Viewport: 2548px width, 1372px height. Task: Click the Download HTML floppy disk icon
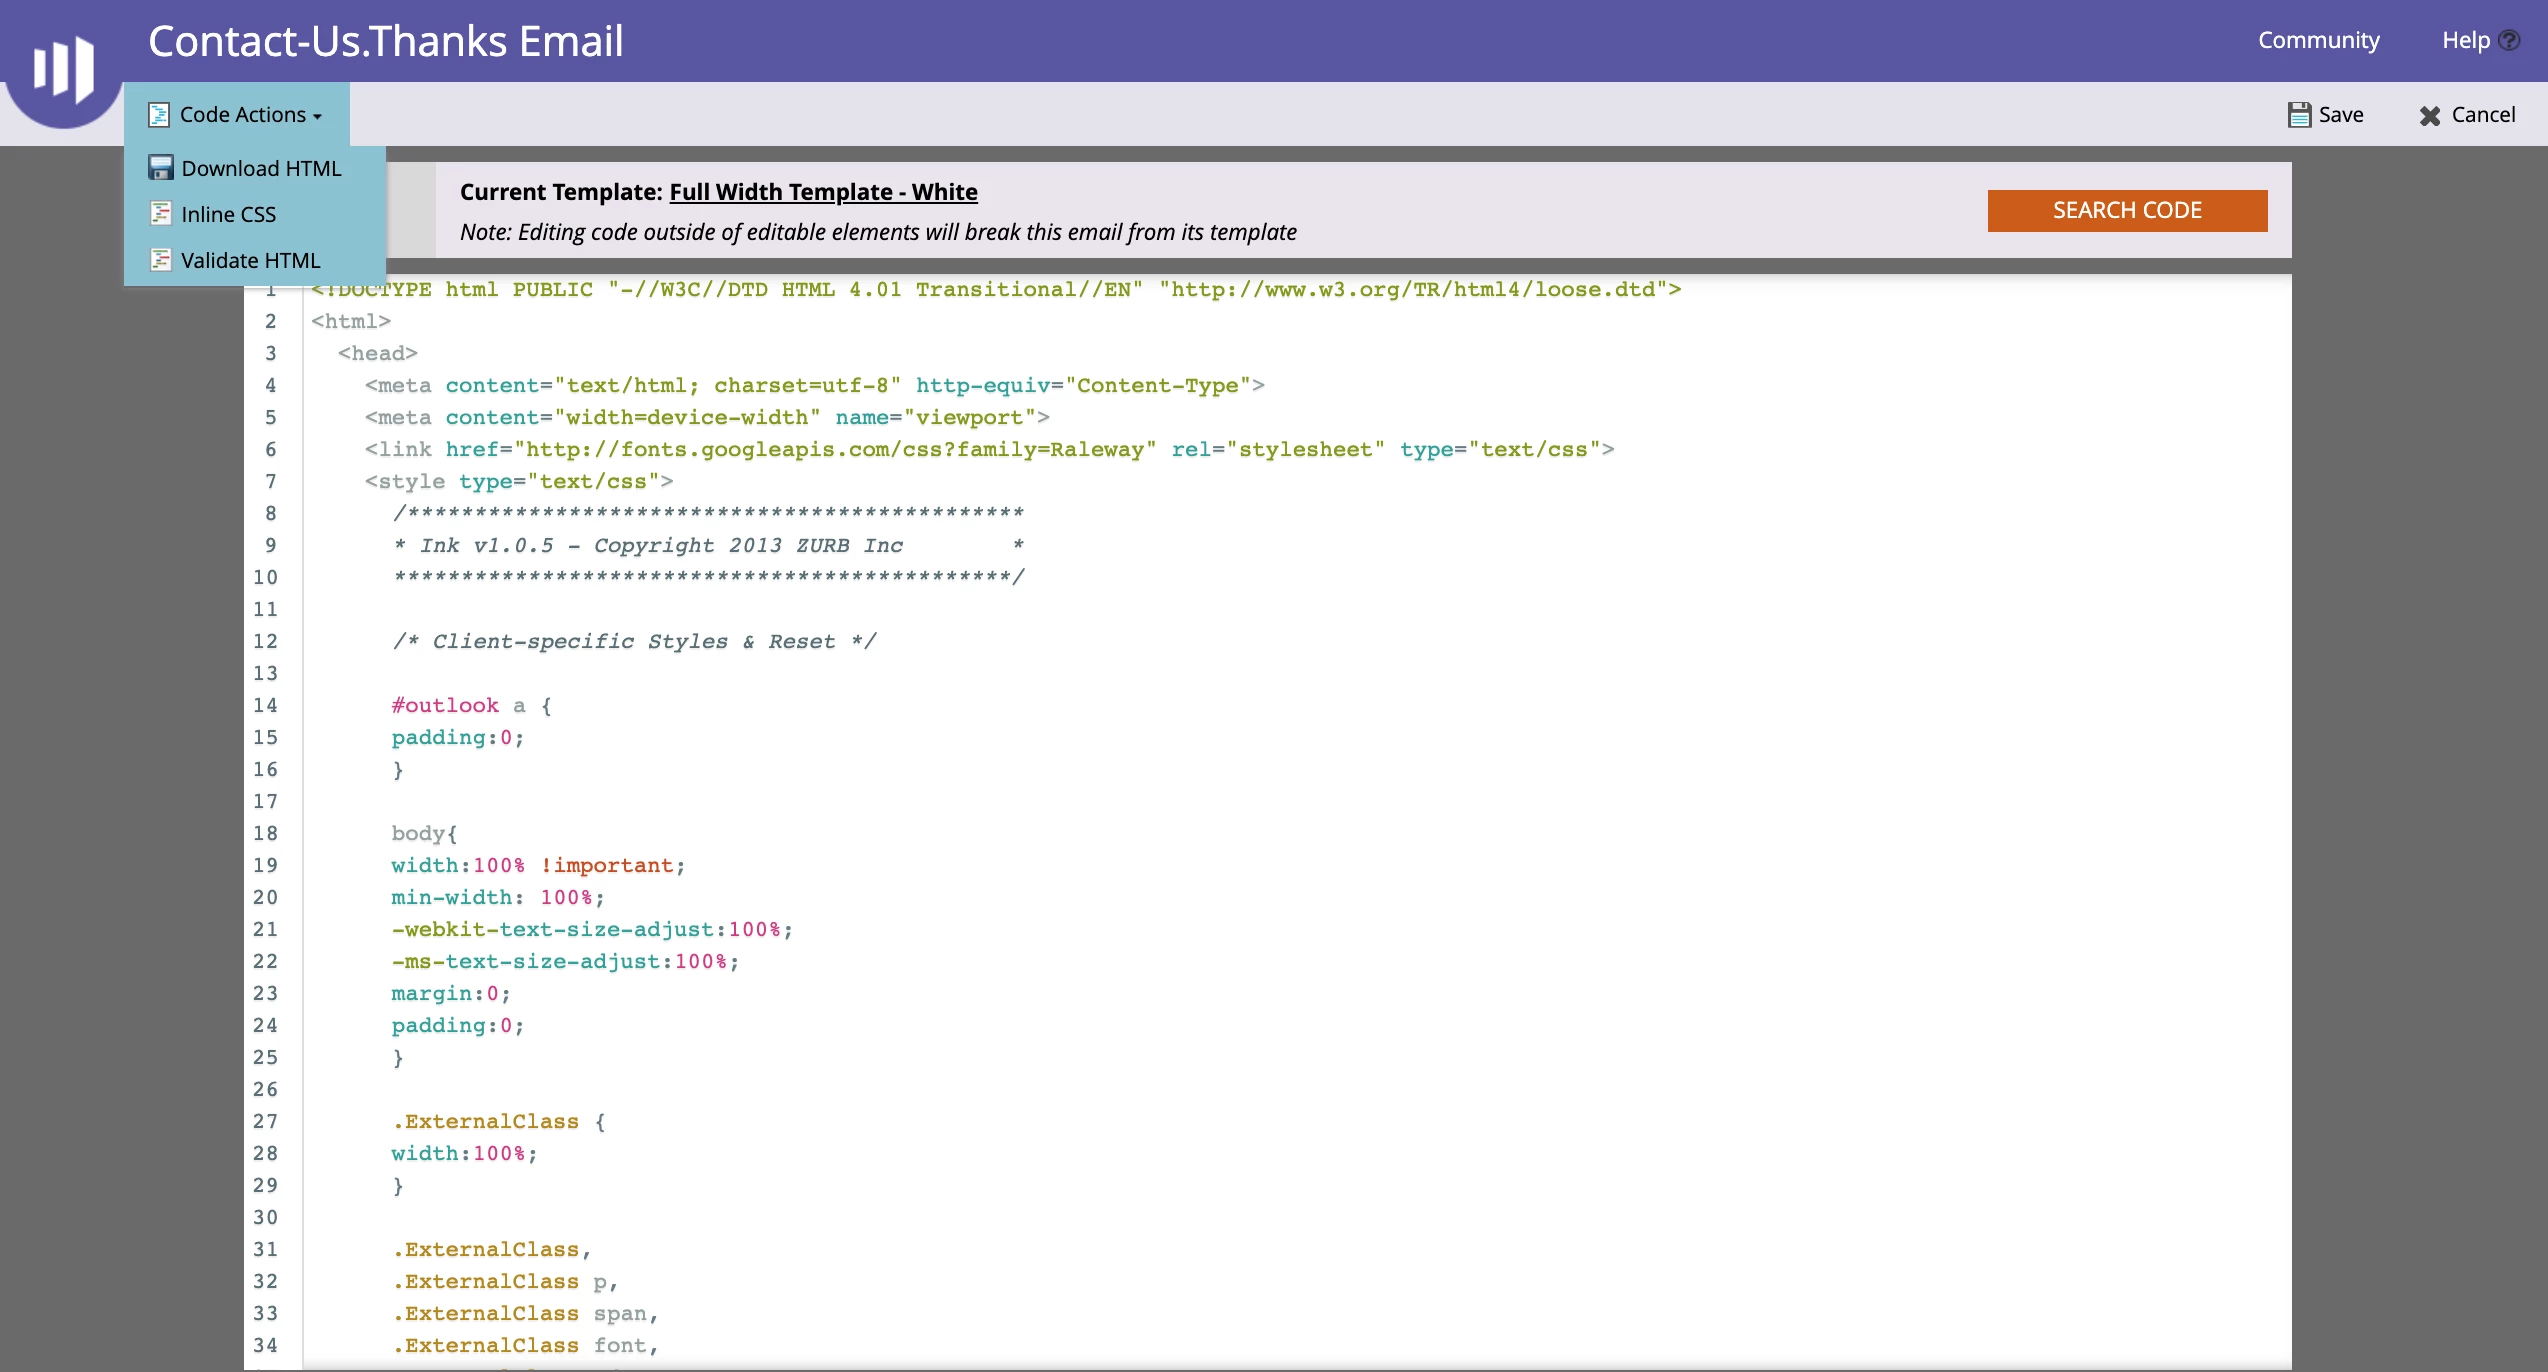(160, 168)
